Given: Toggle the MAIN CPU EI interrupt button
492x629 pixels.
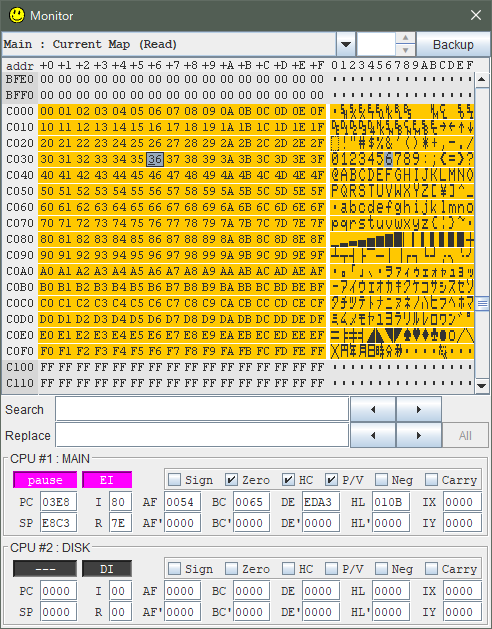Looking at the screenshot, I should pyautogui.click(x=107, y=480).
